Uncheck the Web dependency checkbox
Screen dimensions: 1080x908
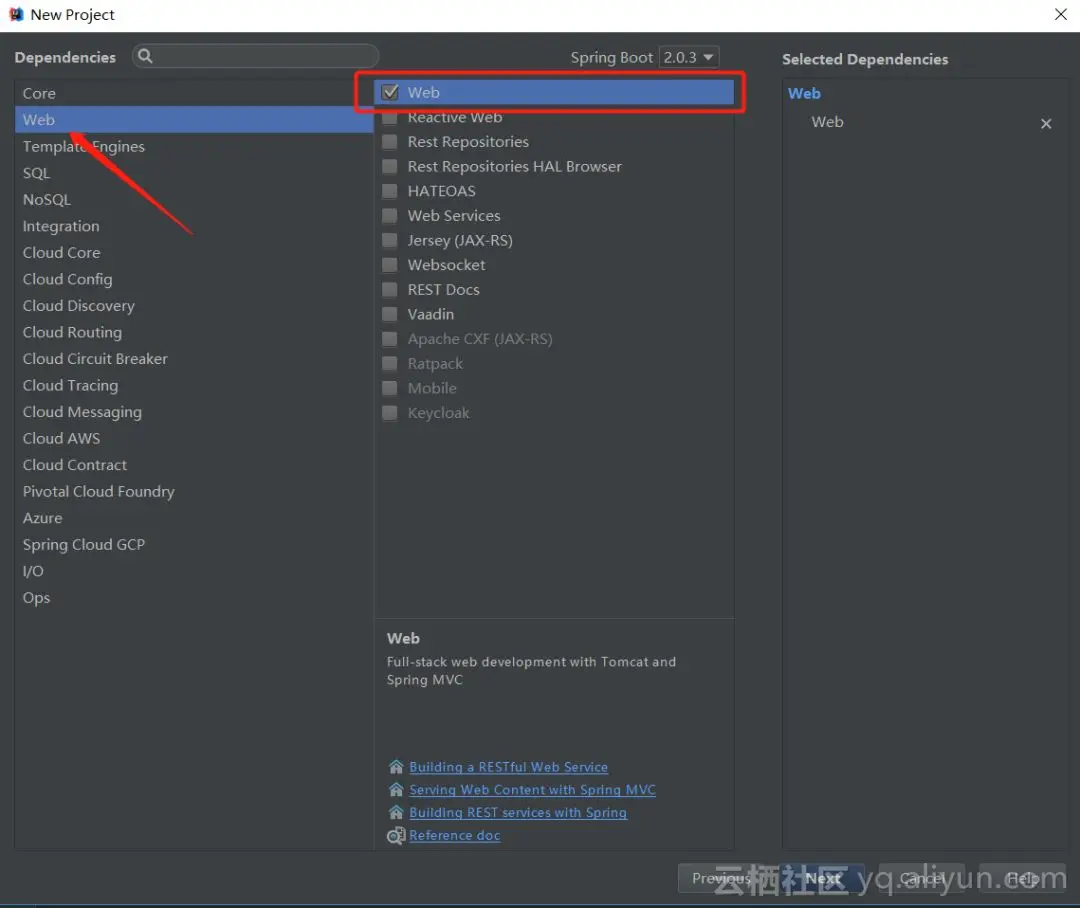coord(390,92)
